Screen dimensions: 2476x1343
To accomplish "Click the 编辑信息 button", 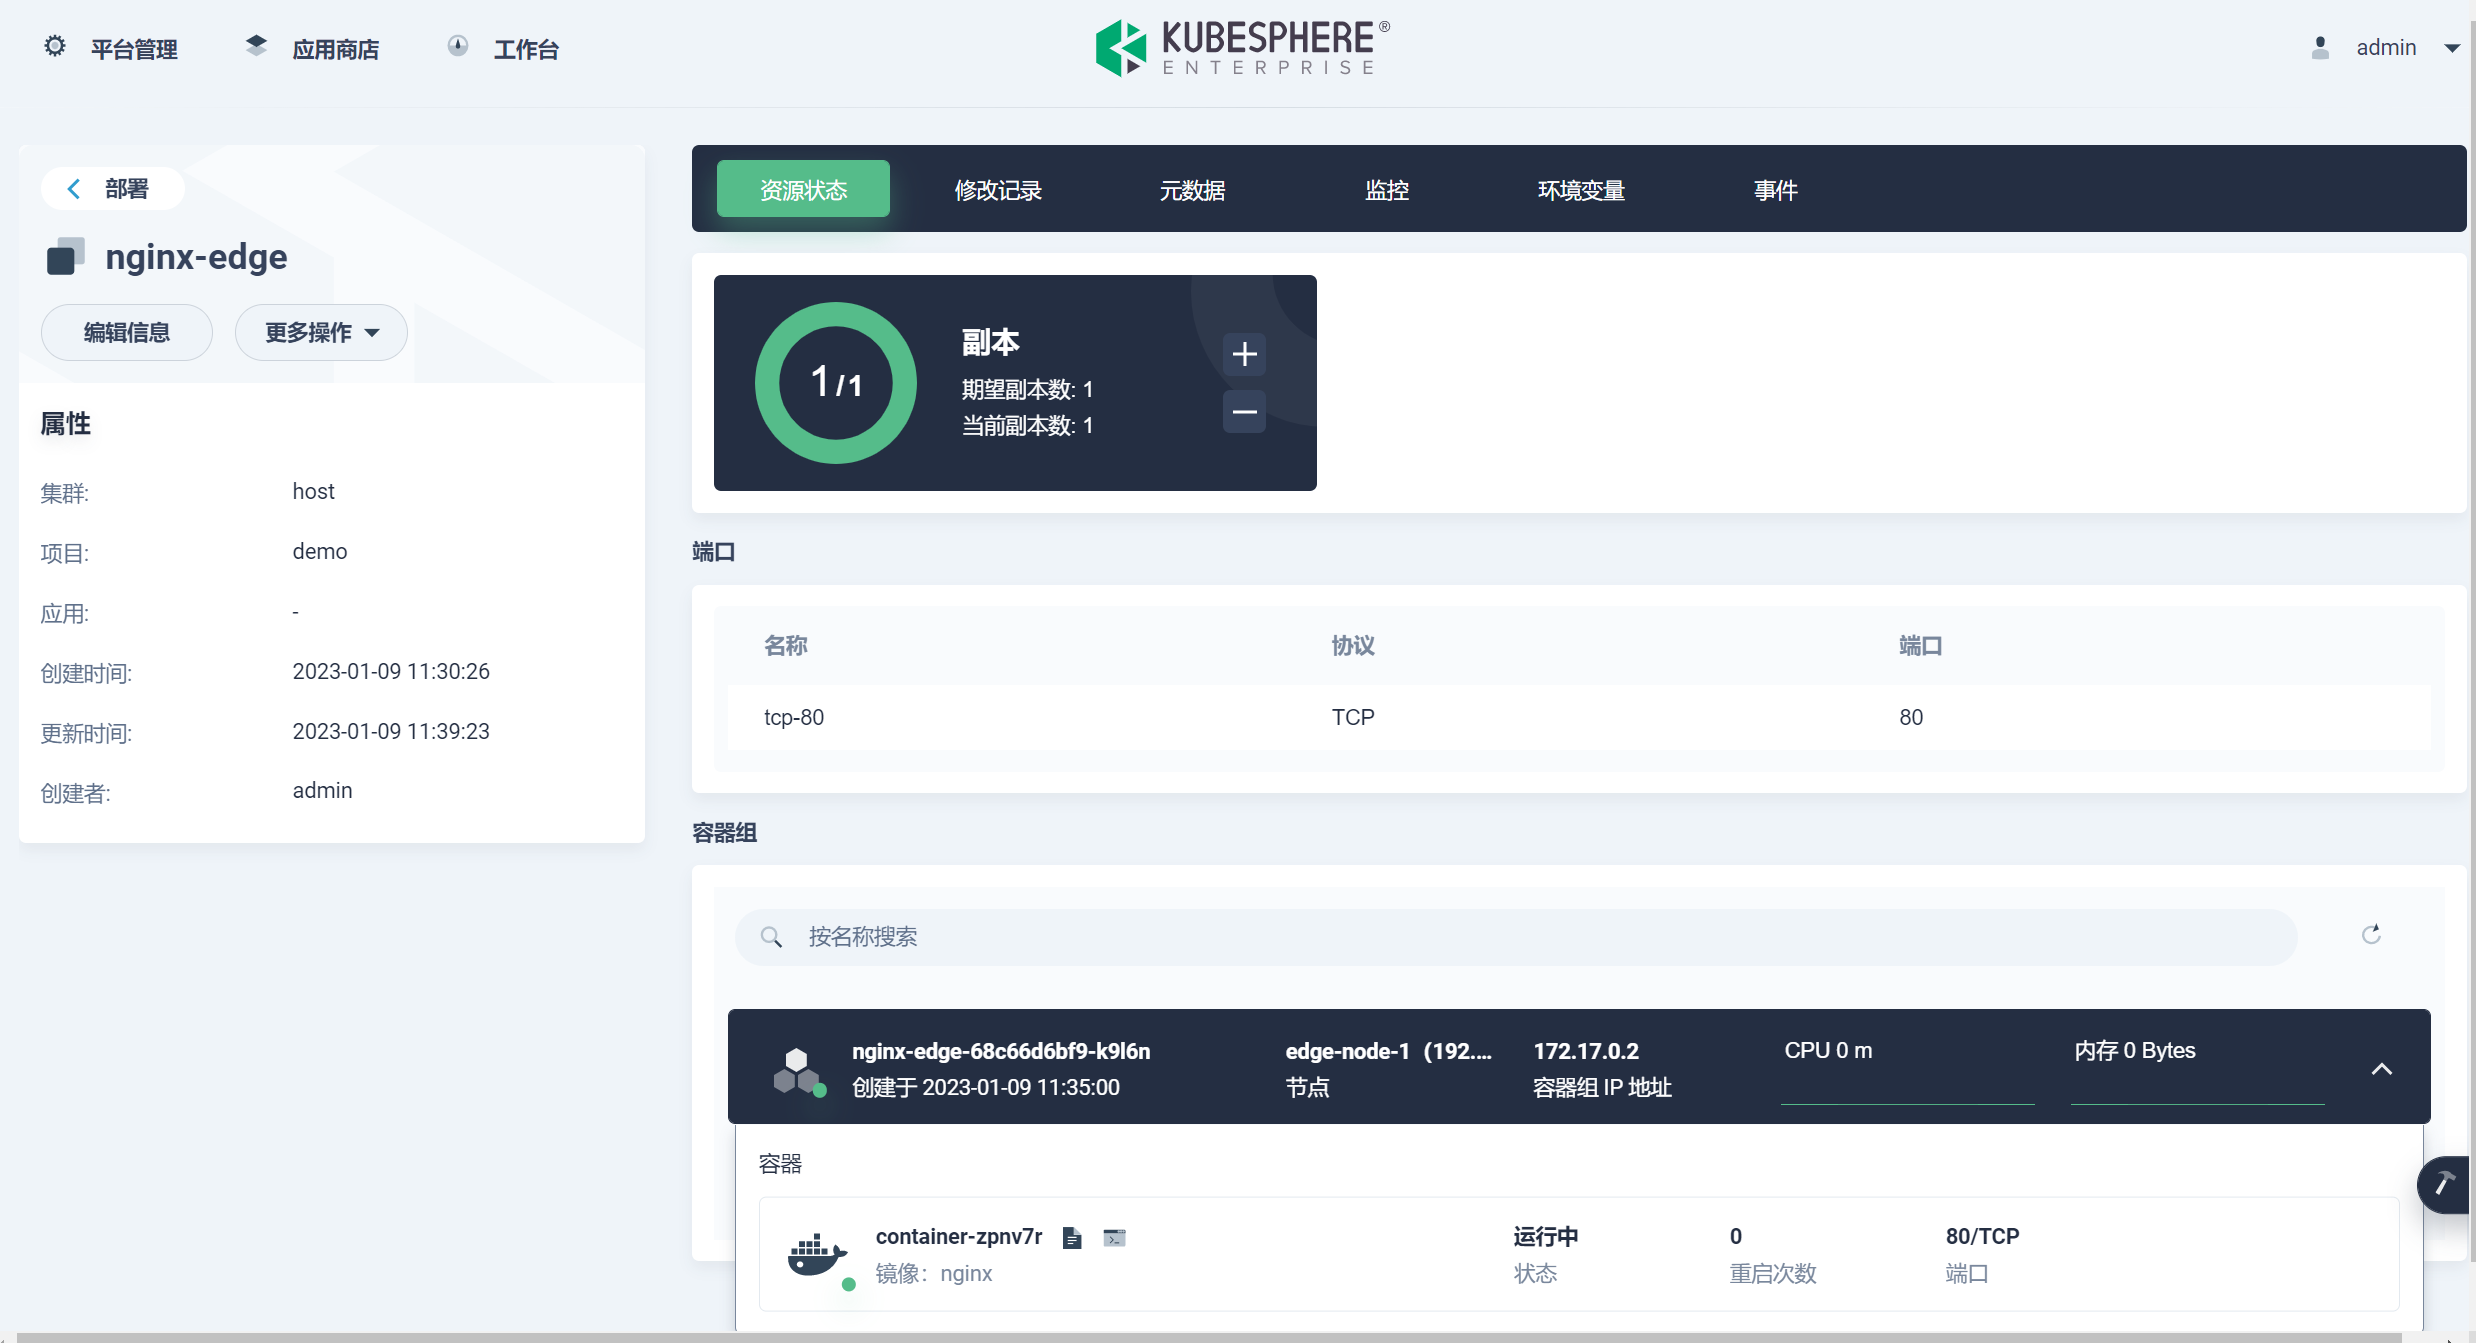I will click(126, 333).
